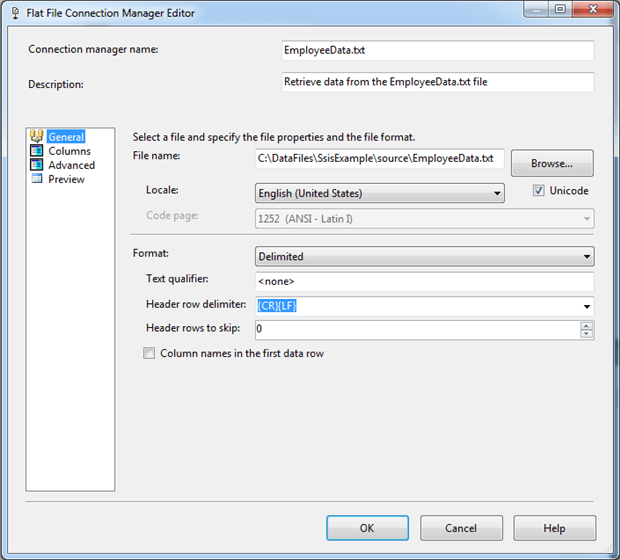Click the Preview page icon
The width and height of the screenshot is (620, 560).
[38, 179]
